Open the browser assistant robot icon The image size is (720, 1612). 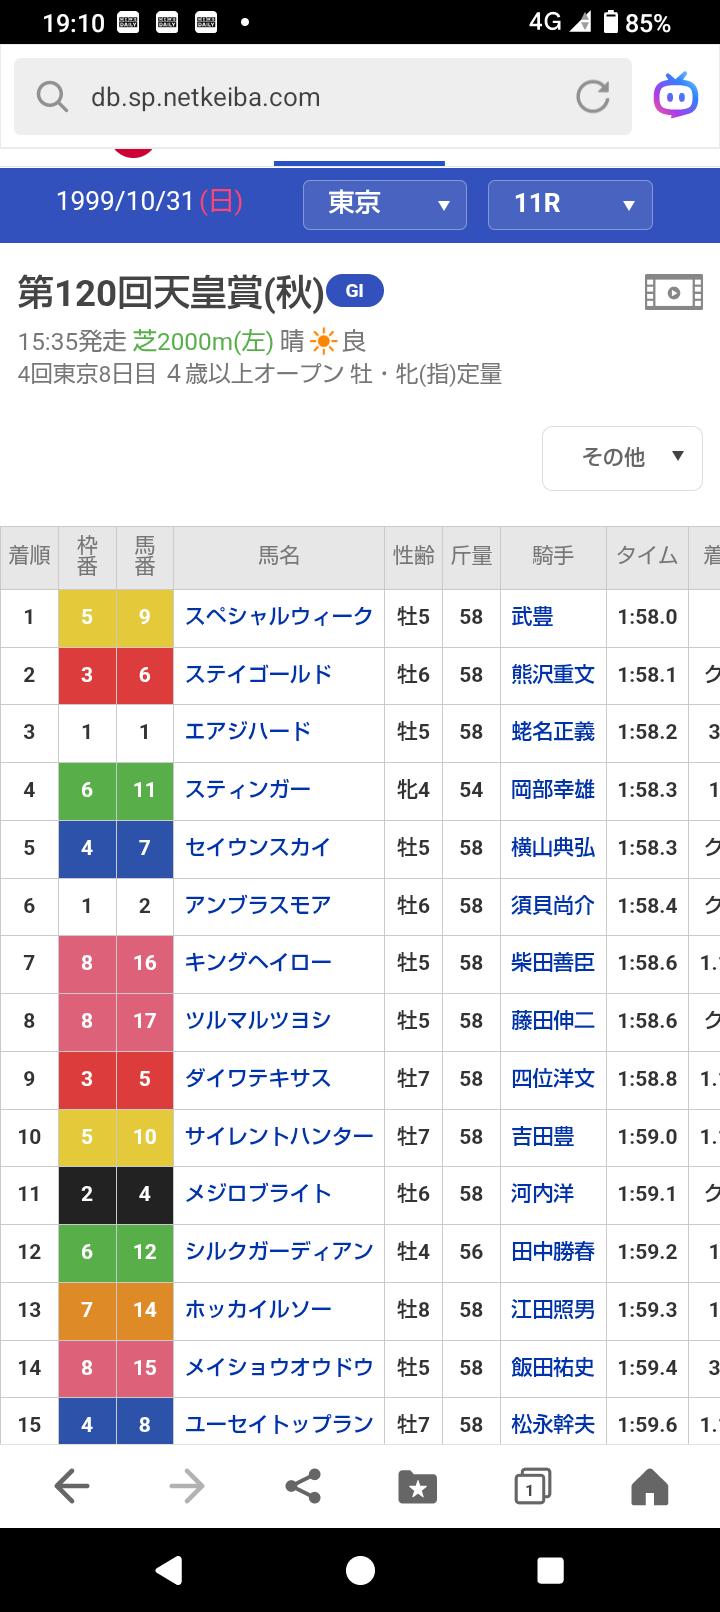tap(675, 97)
